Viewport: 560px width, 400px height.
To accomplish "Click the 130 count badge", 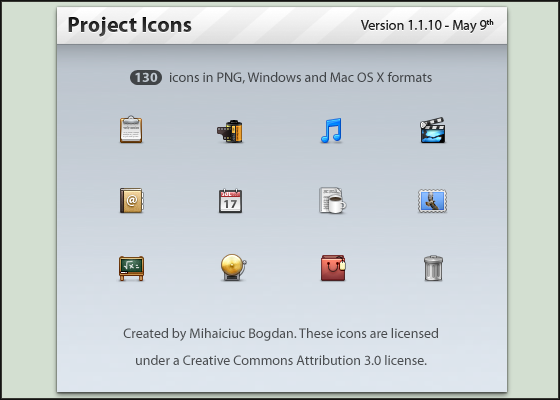I will [x=146, y=78].
